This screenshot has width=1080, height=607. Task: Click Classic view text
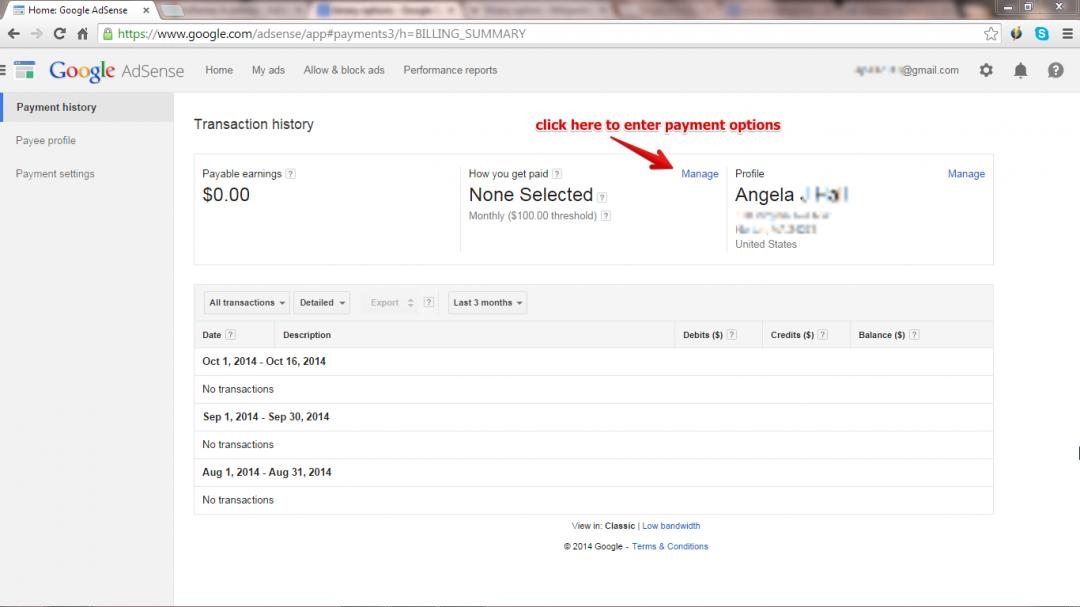click(619, 526)
